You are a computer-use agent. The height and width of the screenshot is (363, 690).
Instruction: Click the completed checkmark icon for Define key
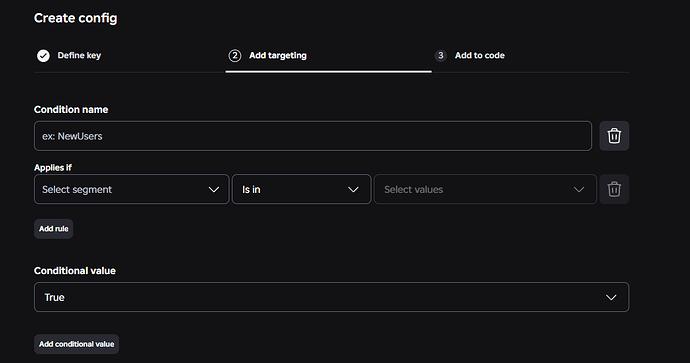[x=43, y=55]
